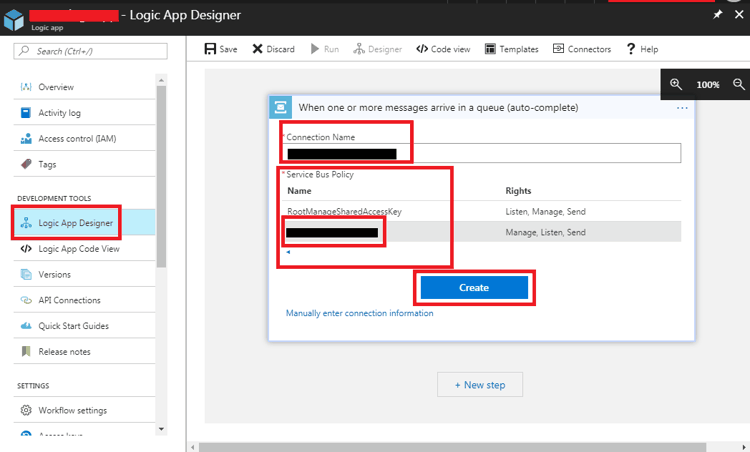Click Manually enter connection information link

(360, 313)
